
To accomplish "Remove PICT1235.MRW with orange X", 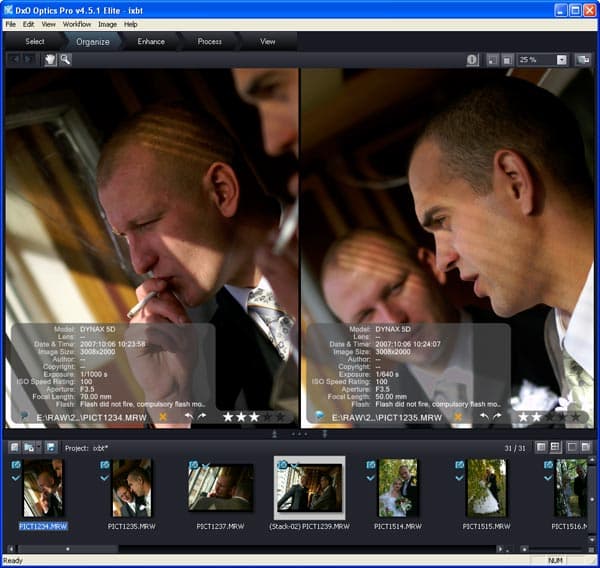I will 458,417.
